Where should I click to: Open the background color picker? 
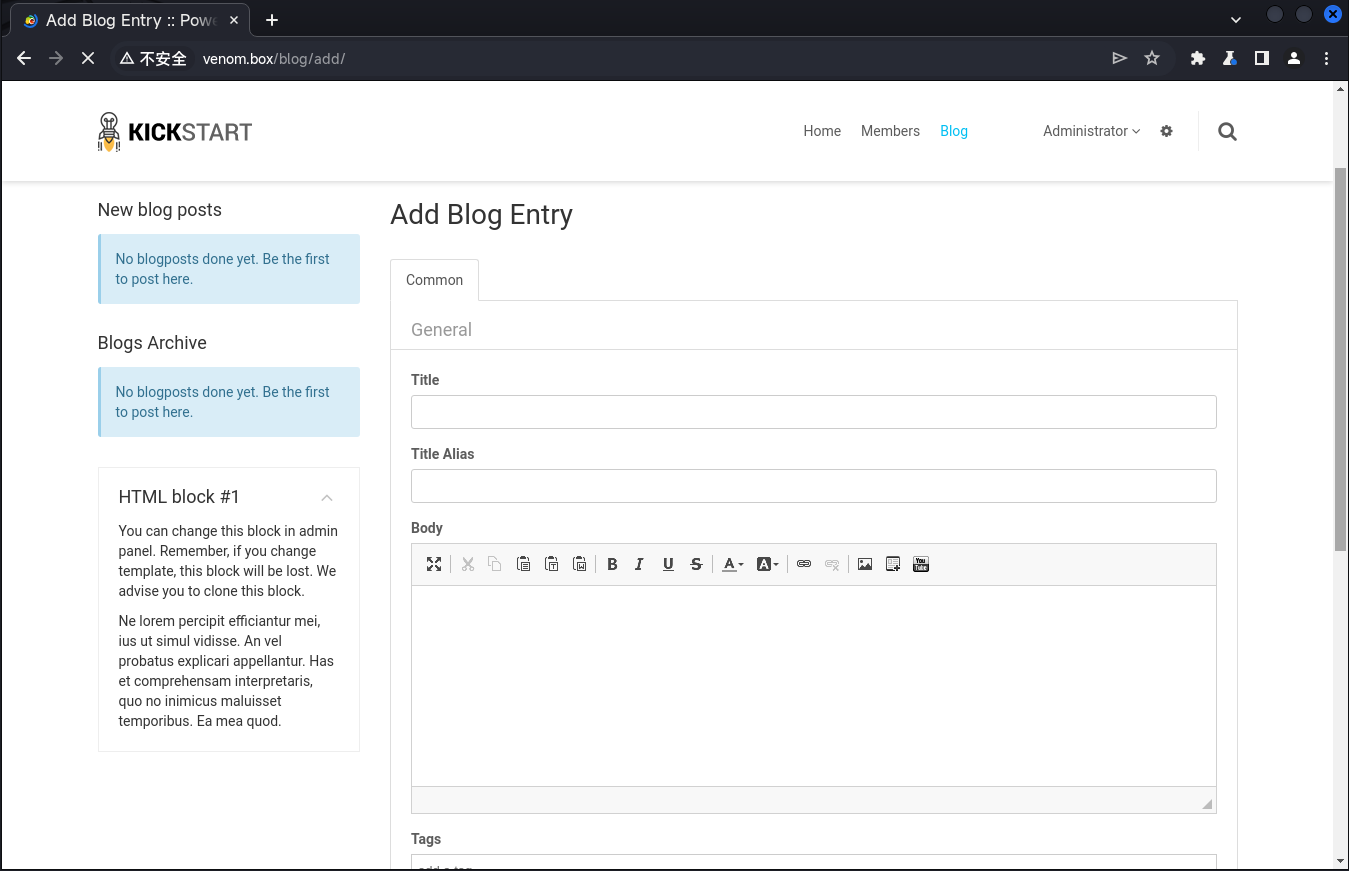[x=767, y=564]
